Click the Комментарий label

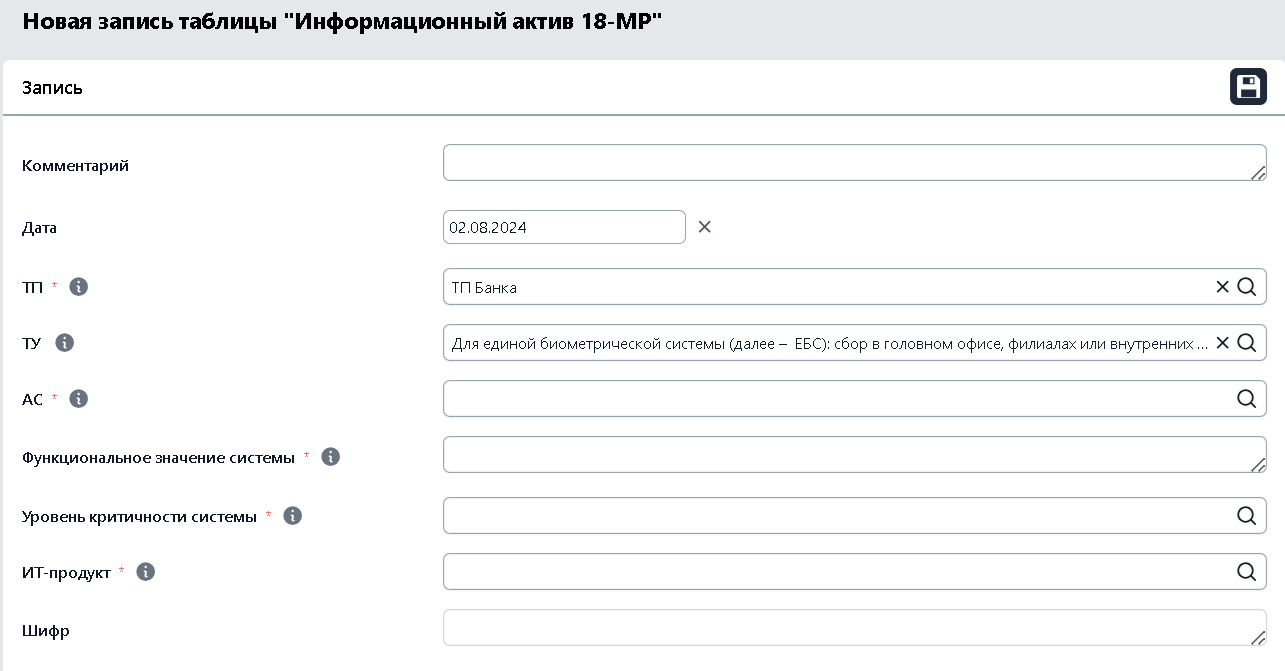(76, 166)
